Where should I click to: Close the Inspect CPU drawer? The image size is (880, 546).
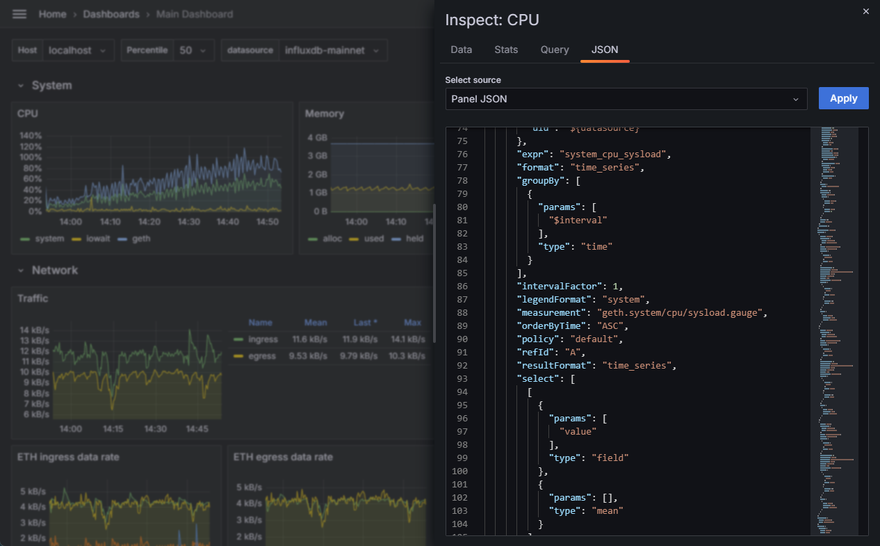click(866, 12)
